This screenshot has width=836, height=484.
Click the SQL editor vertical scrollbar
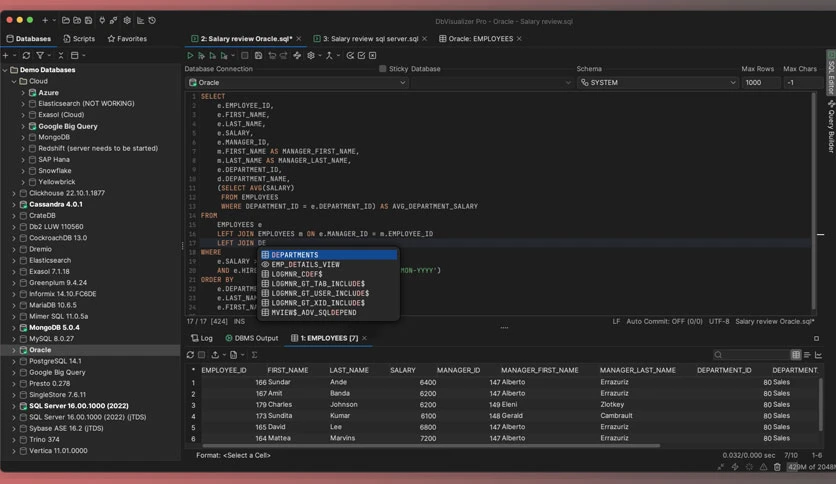(814, 201)
